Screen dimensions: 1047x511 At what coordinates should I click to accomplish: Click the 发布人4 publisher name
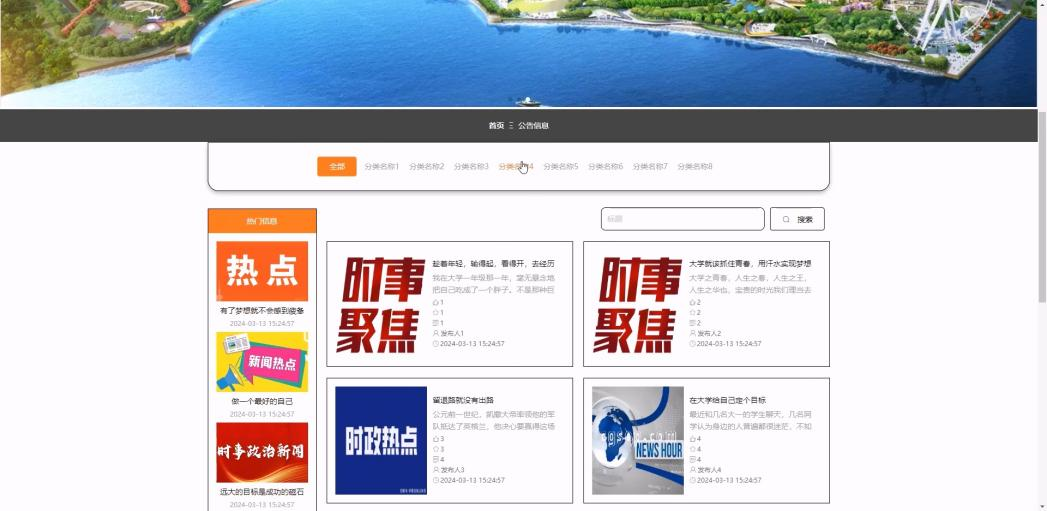pyautogui.click(x=709, y=470)
